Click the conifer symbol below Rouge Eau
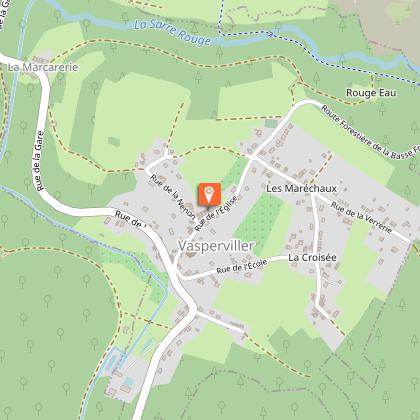Image resolution: width=420 pixels, height=420 pixels. tap(382, 108)
